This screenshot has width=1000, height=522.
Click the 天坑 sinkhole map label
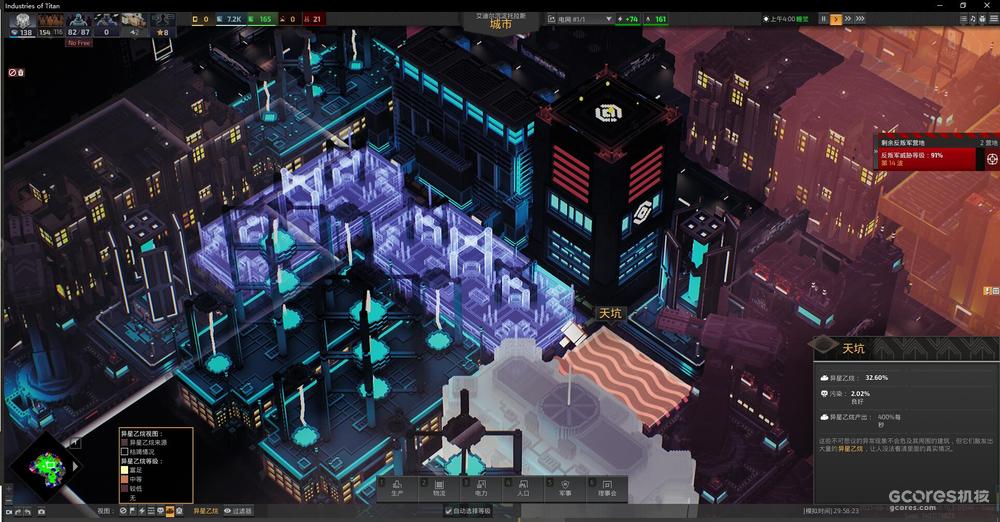click(x=610, y=313)
